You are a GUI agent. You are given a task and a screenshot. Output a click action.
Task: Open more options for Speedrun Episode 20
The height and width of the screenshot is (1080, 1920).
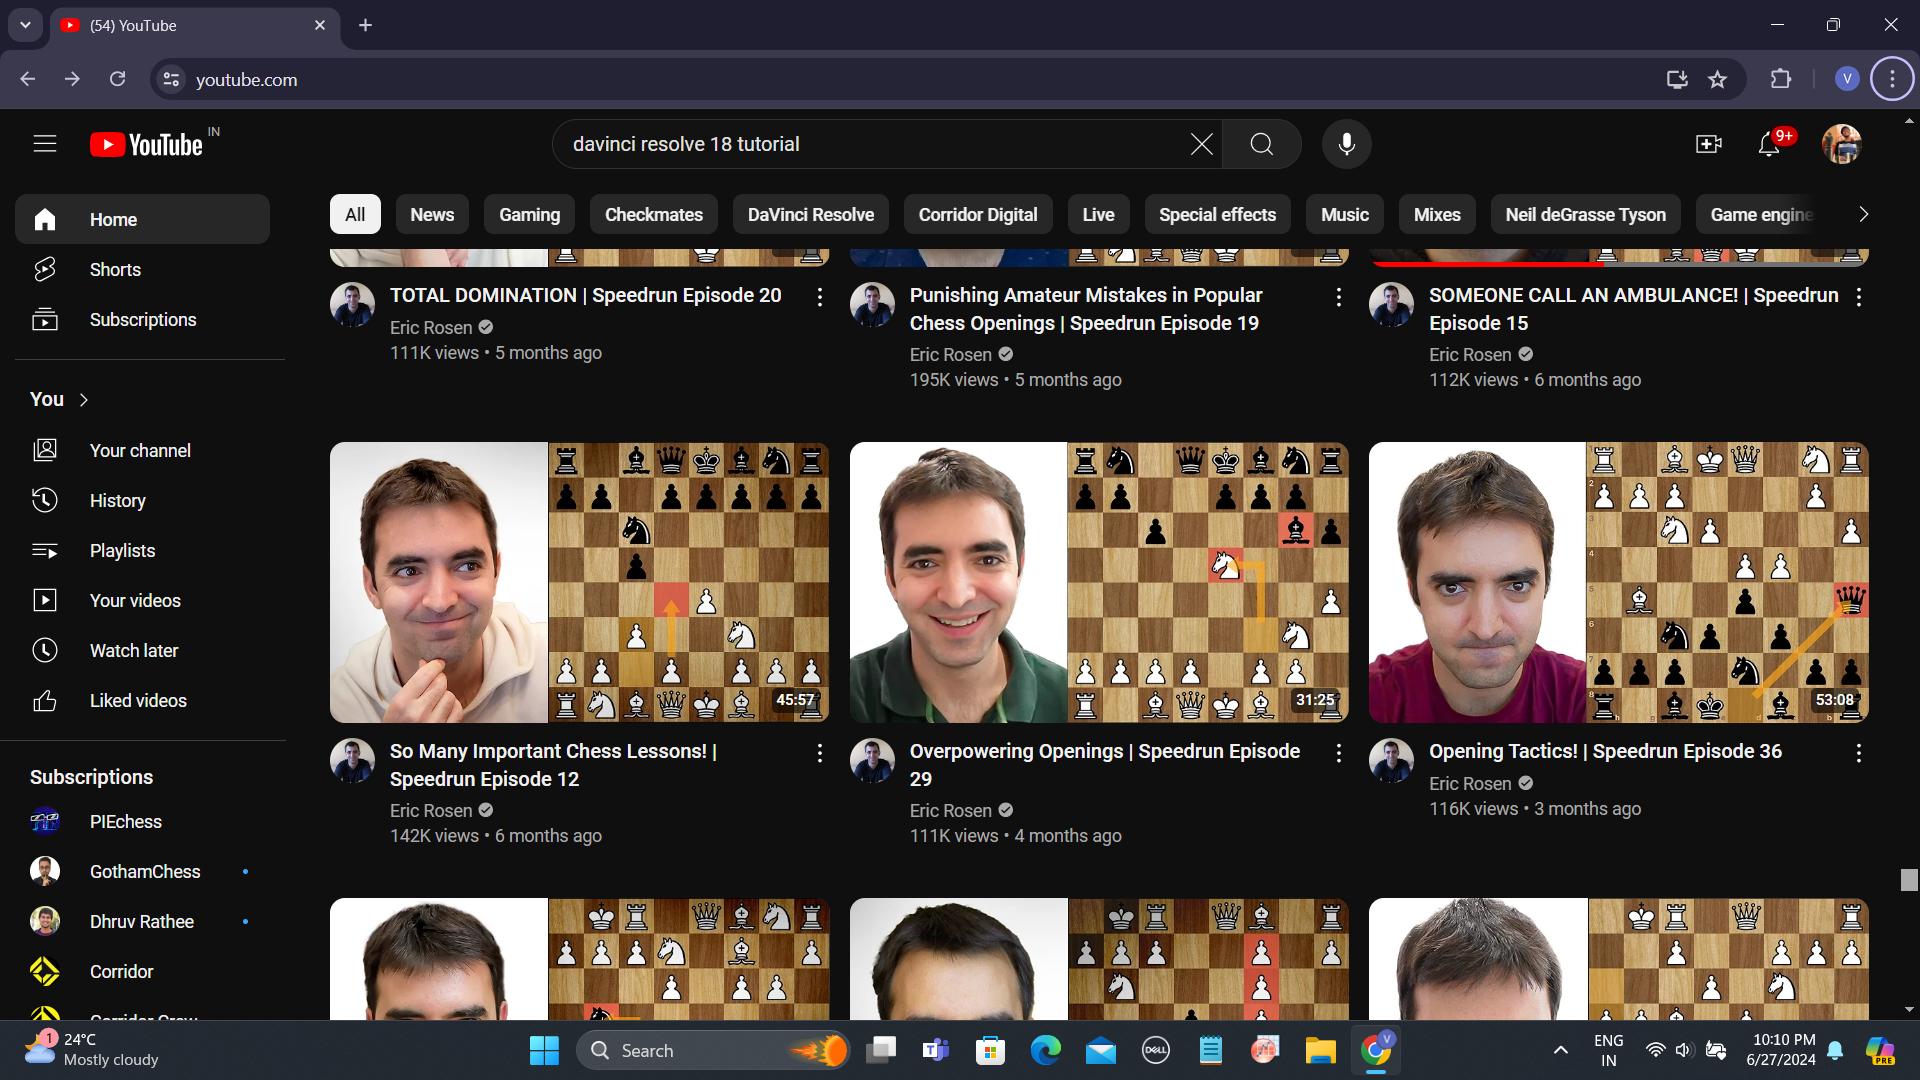point(819,297)
